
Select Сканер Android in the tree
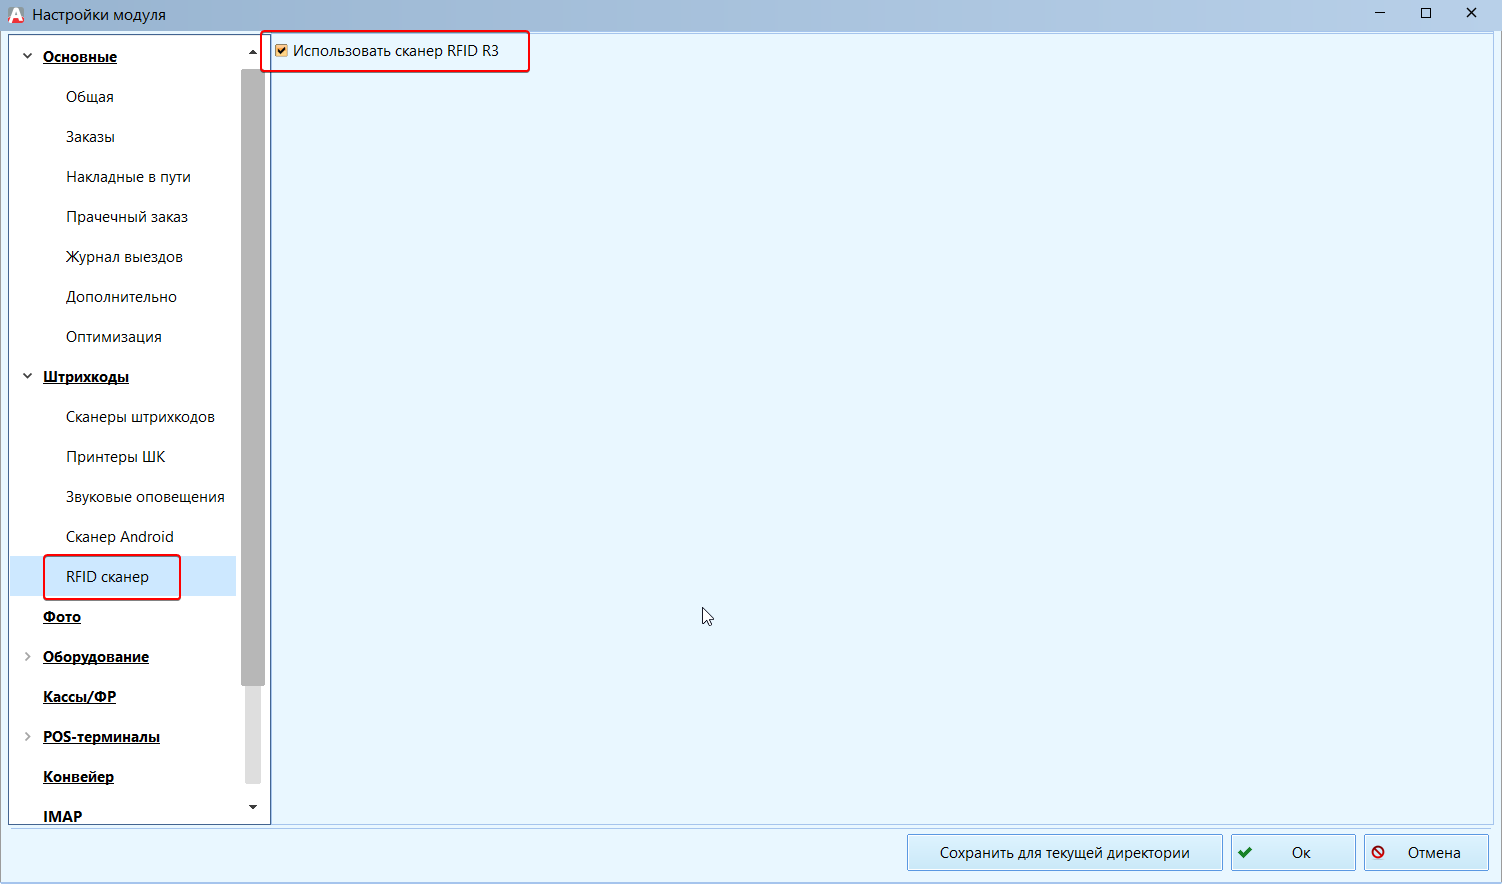click(119, 537)
